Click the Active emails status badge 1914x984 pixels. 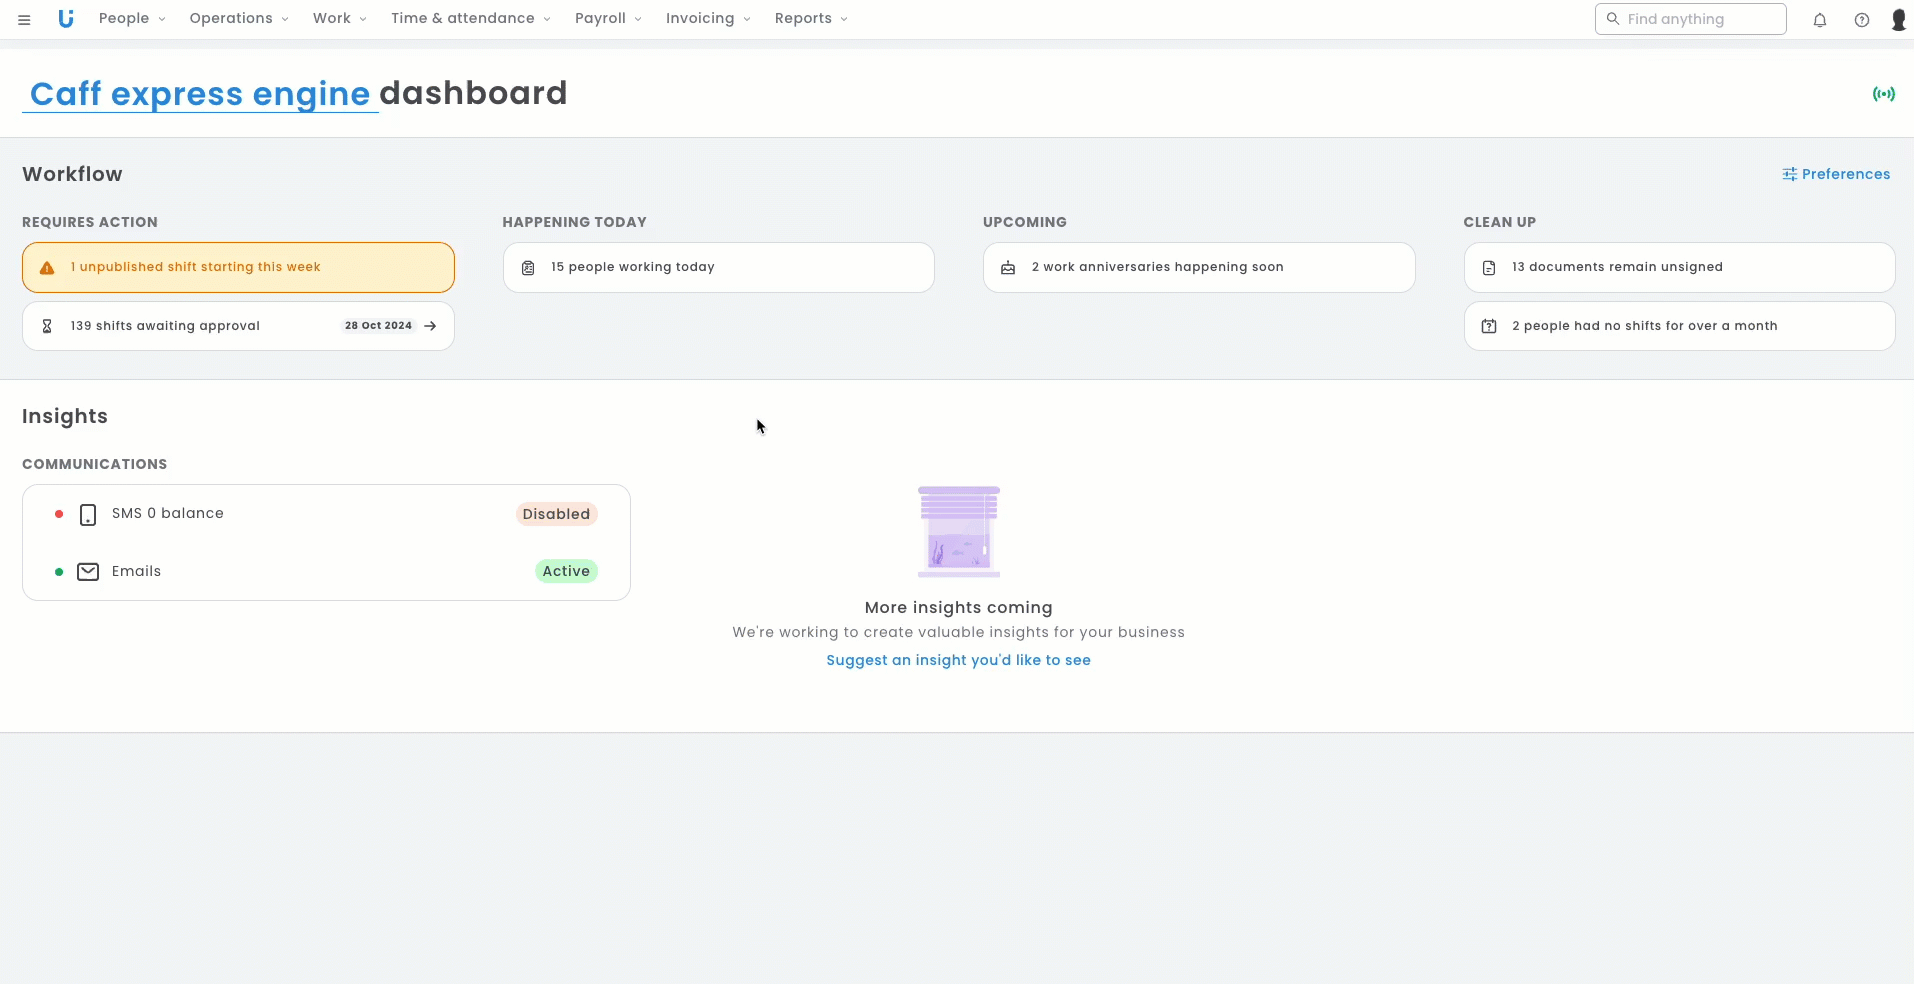566,571
